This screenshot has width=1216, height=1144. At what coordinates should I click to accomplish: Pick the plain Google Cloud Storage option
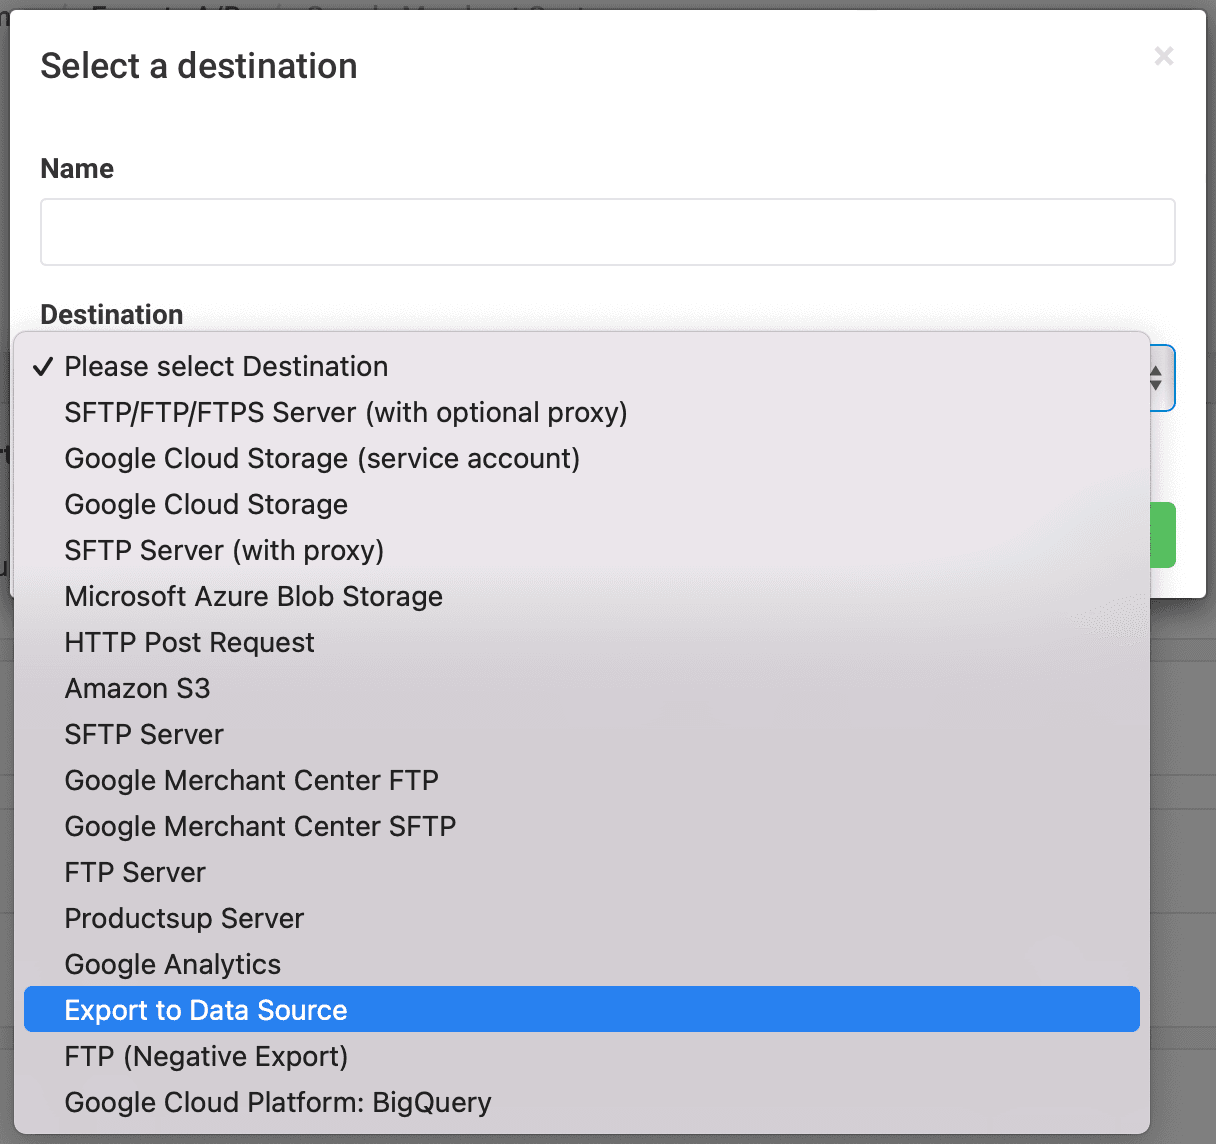[x=206, y=505]
